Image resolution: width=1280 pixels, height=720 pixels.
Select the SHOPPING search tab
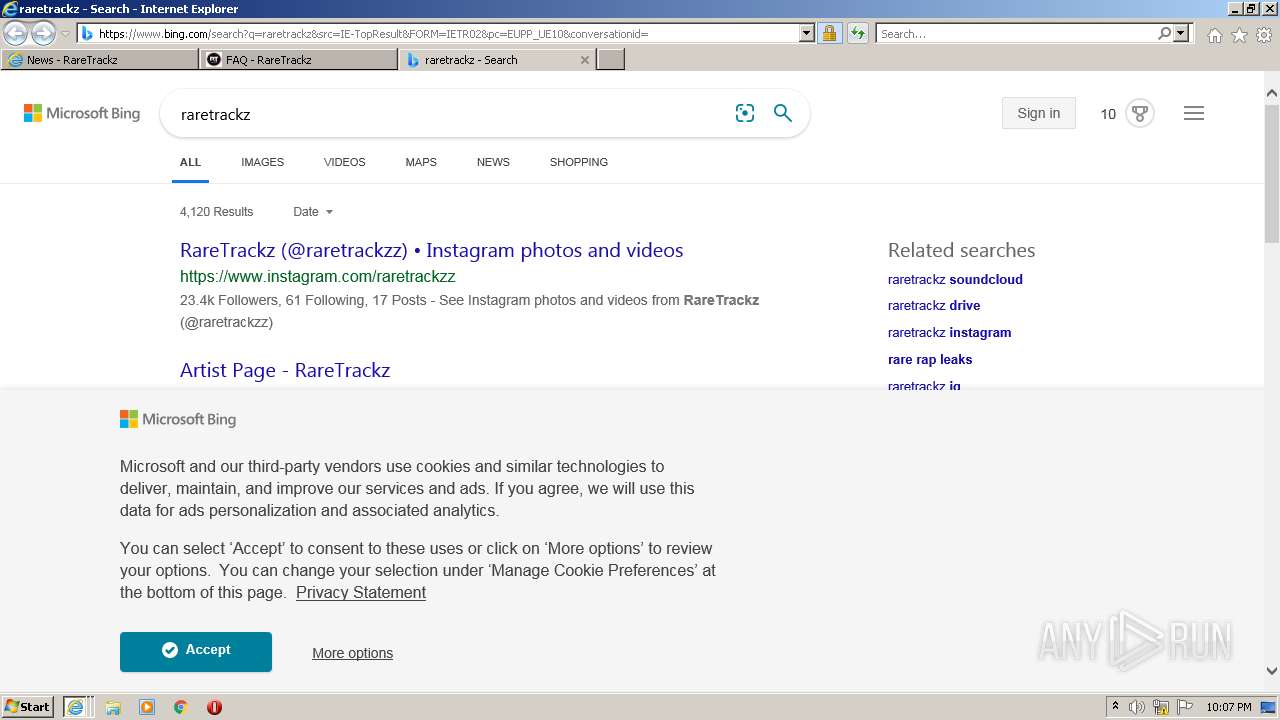[x=578, y=162]
